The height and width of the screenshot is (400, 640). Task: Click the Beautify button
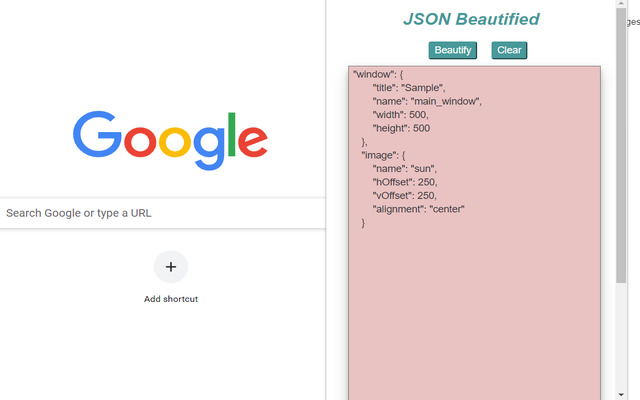(x=452, y=50)
